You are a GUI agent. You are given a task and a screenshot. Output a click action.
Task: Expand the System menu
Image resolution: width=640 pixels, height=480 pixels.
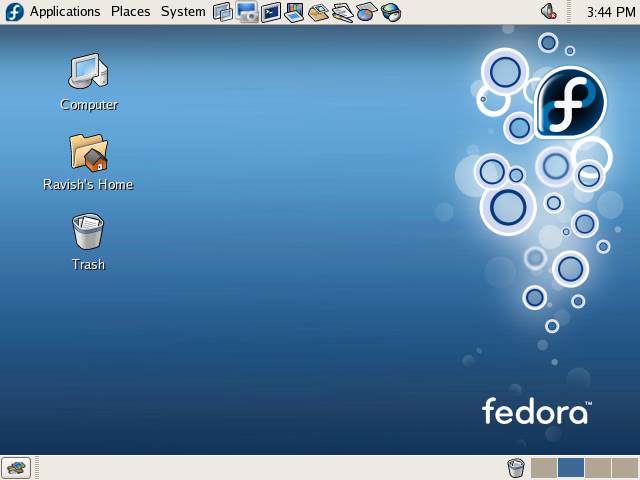point(183,12)
